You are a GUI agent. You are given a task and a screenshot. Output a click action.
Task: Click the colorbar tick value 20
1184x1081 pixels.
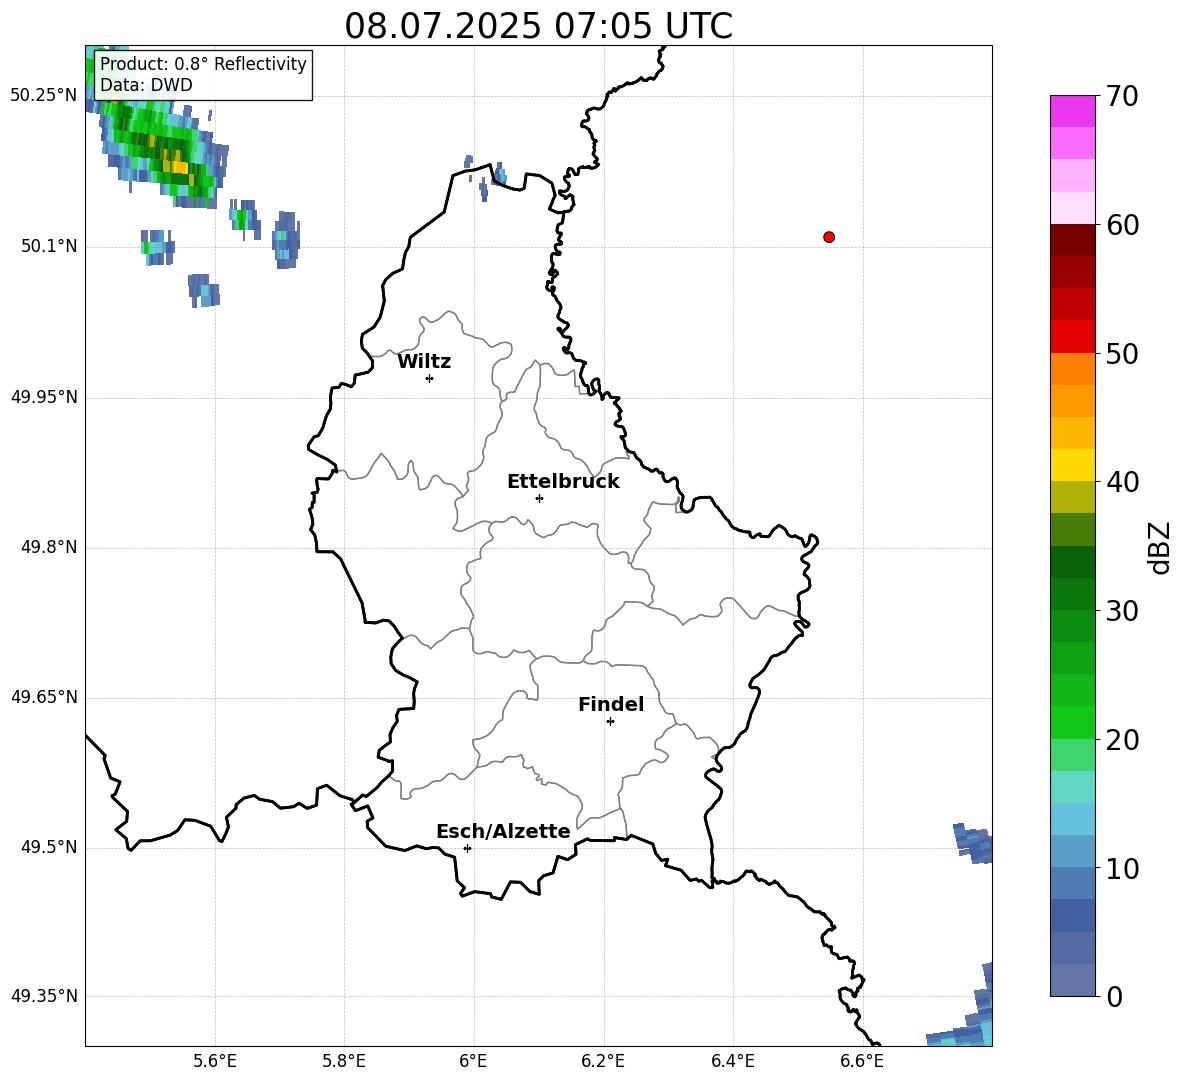click(1122, 740)
